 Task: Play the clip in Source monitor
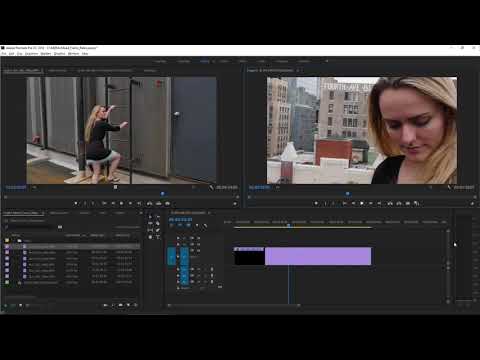tap(121, 203)
